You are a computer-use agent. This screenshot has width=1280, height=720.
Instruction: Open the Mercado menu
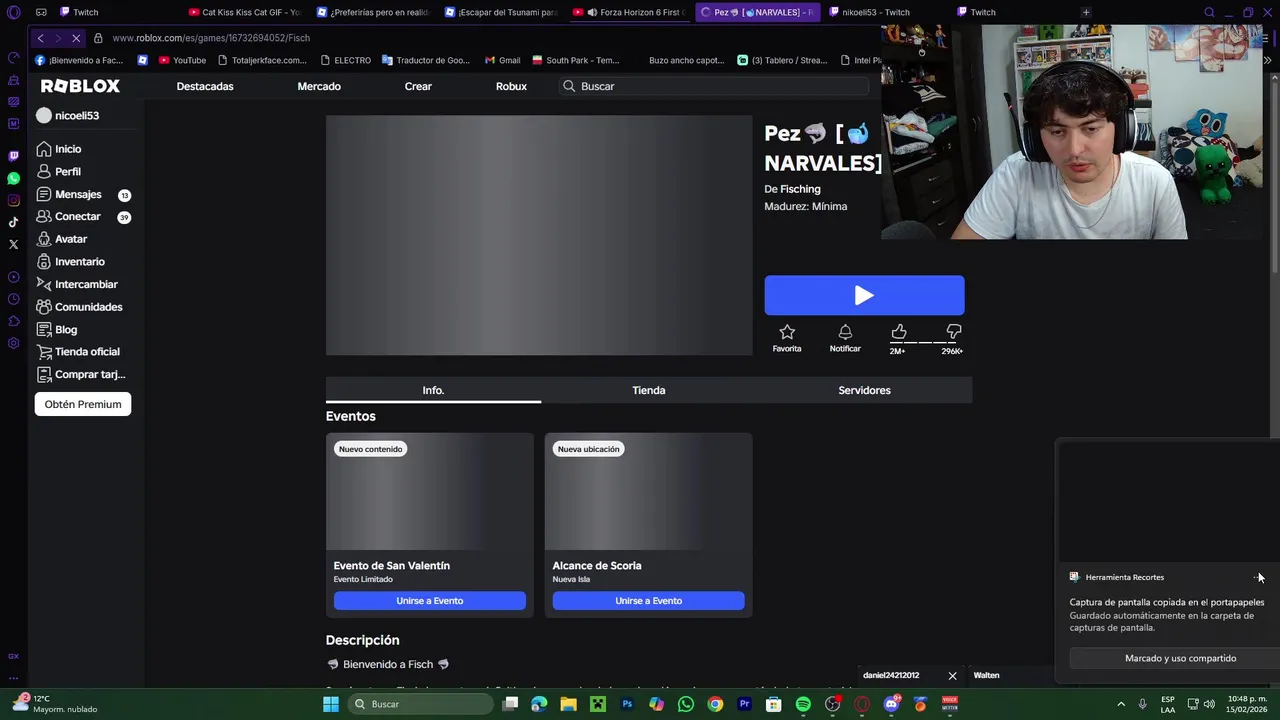(319, 86)
